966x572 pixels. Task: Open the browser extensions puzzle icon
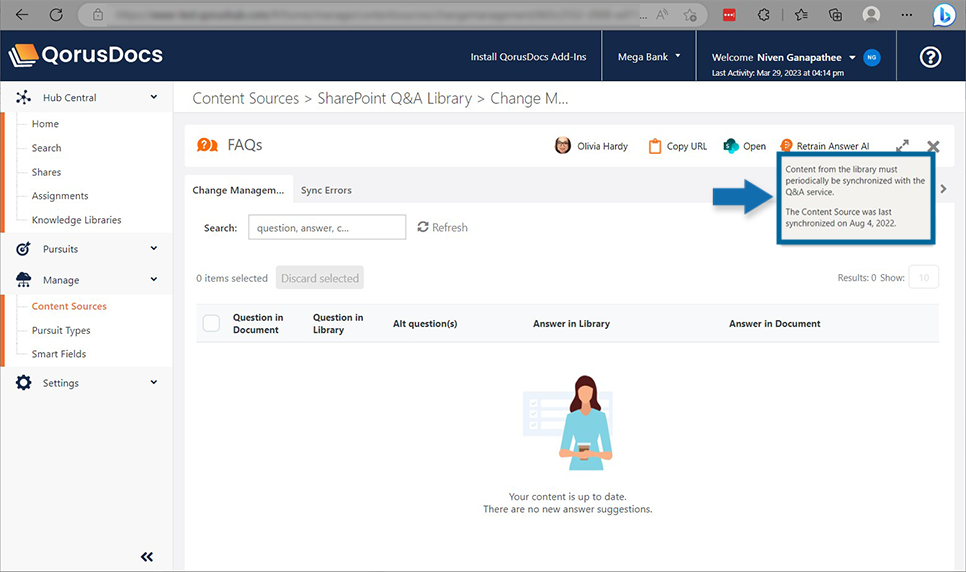(763, 14)
